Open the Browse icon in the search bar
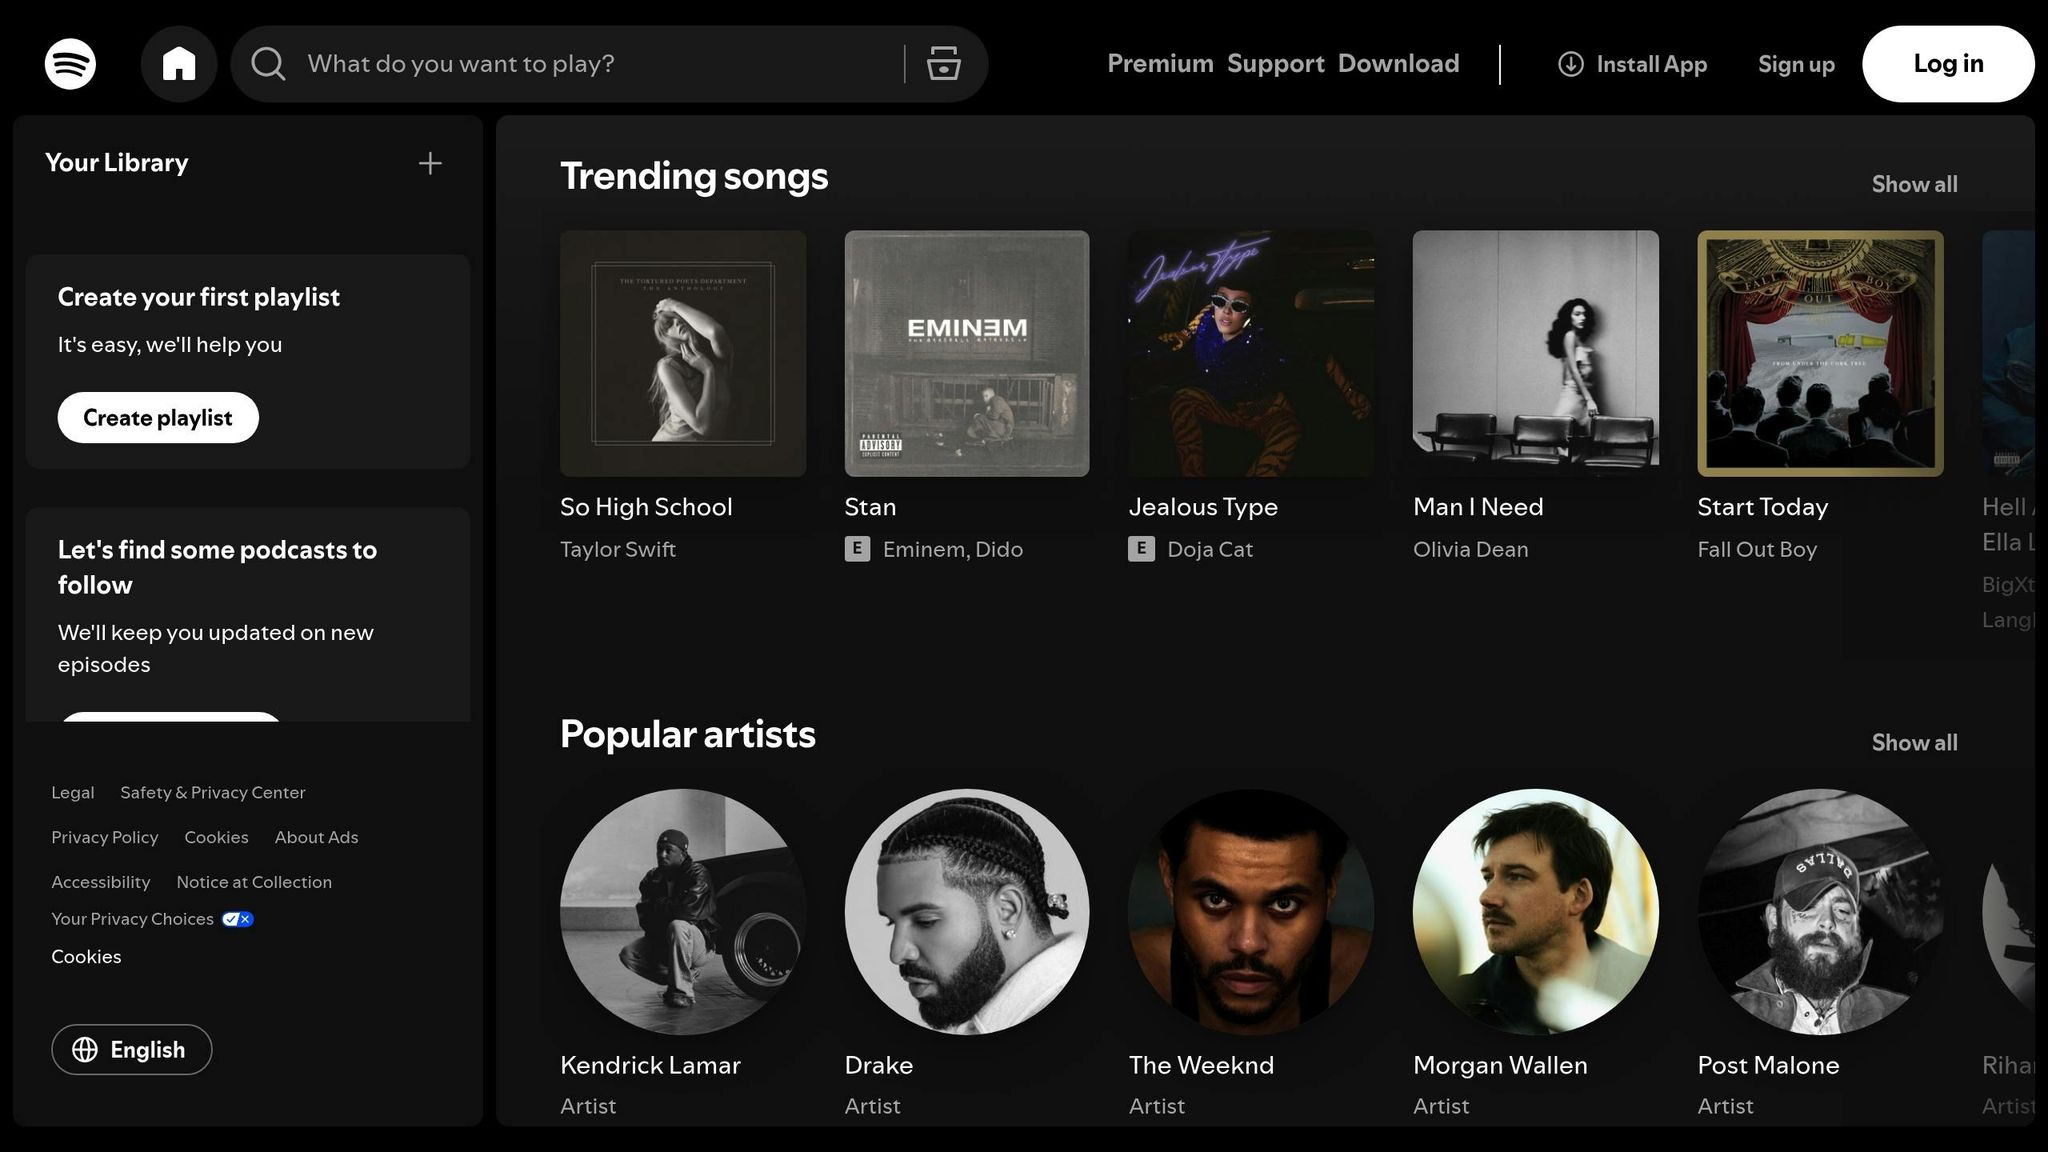This screenshot has height=1152, width=2048. click(943, 64)
